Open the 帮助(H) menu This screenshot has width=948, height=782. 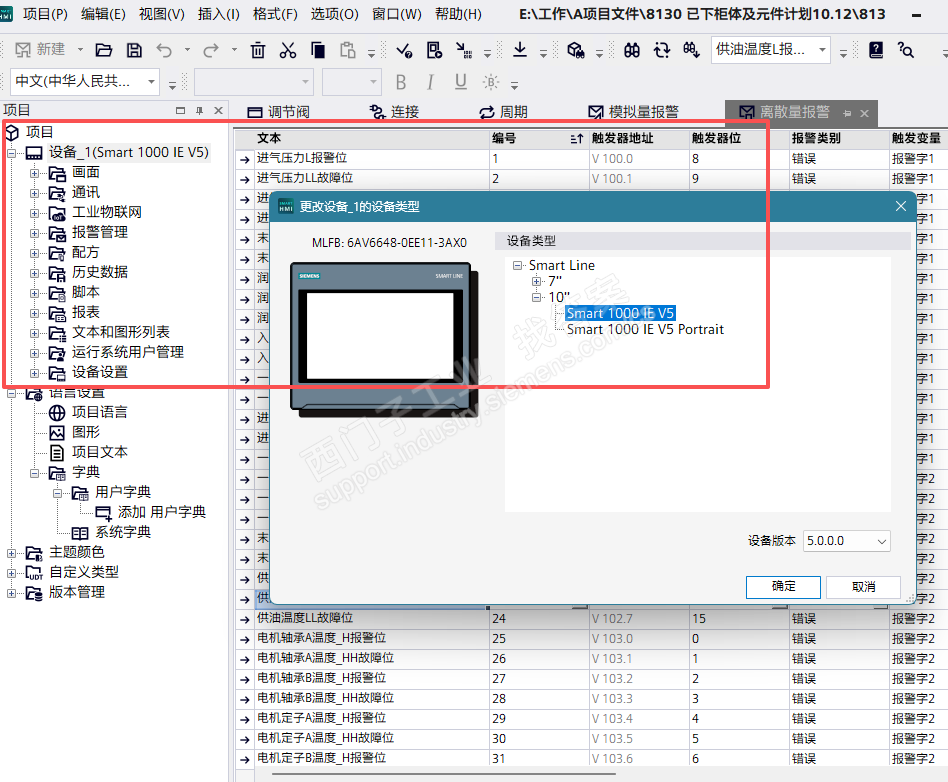point(458,14)
